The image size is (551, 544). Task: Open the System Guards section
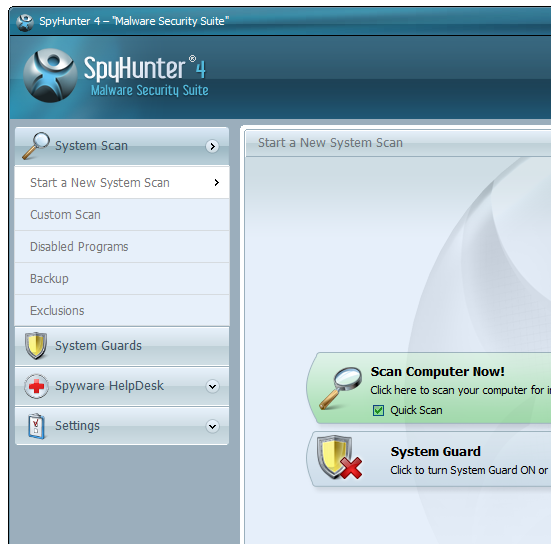[x=122, y=346]
